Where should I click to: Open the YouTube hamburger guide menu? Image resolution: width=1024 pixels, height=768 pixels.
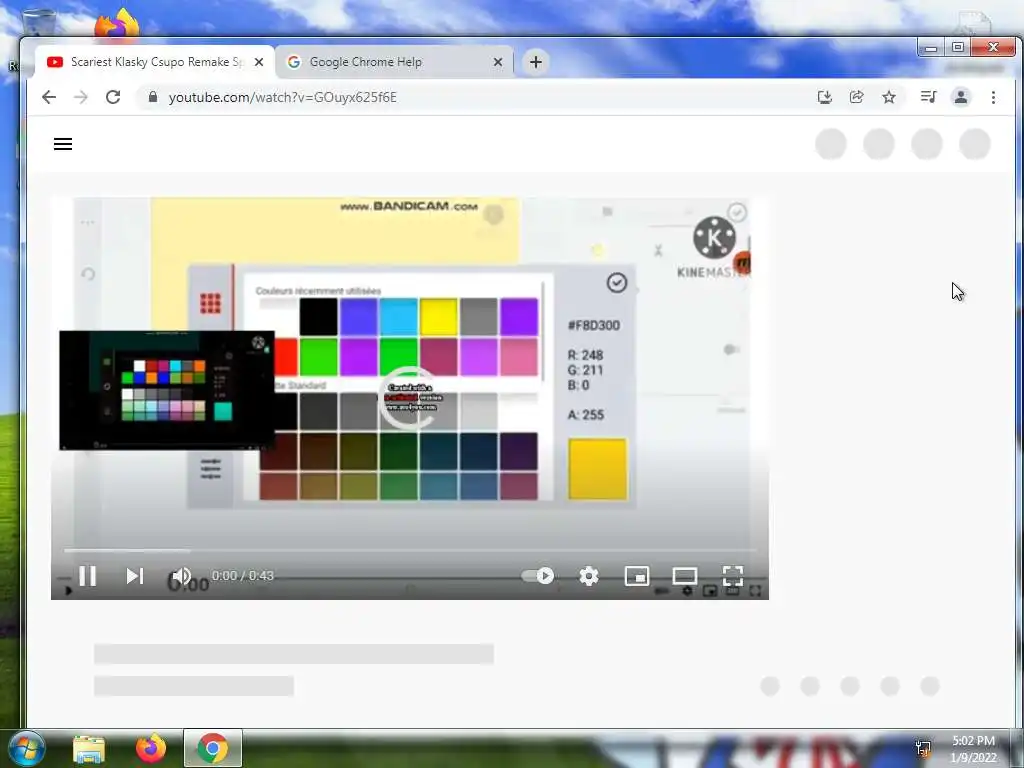[x=63, y=144]
